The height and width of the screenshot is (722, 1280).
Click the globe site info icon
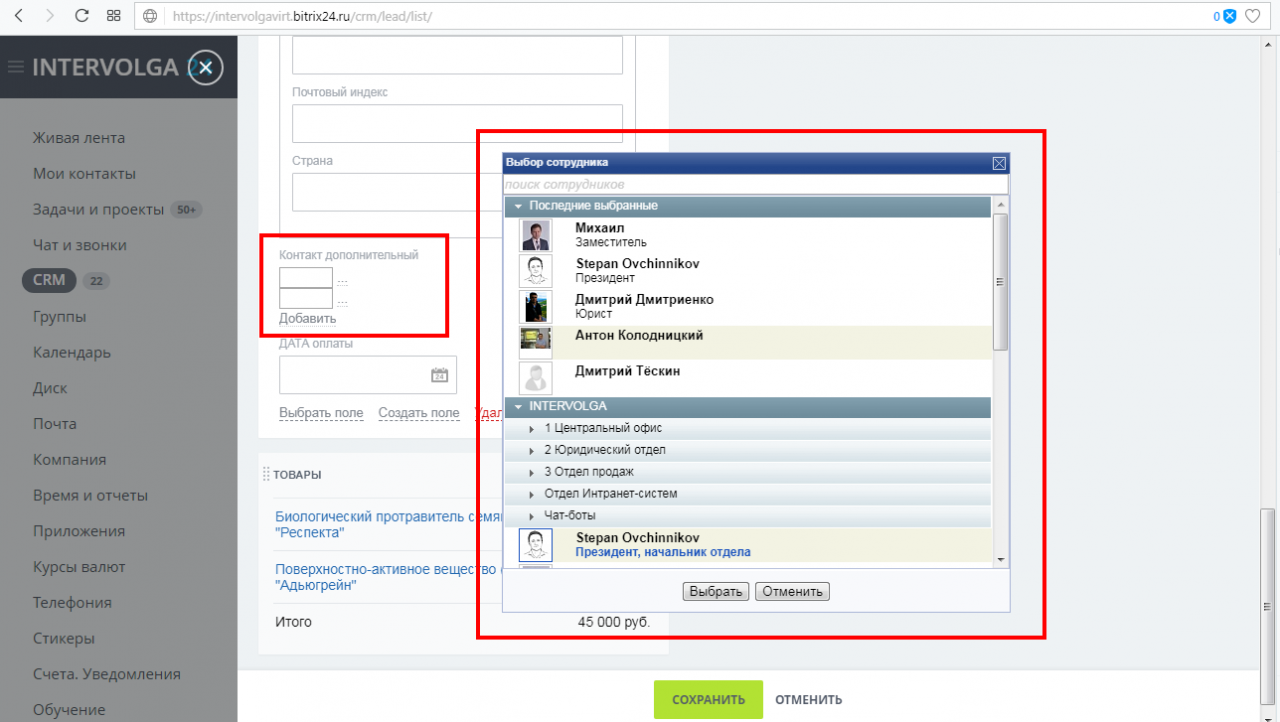[151, 16]
